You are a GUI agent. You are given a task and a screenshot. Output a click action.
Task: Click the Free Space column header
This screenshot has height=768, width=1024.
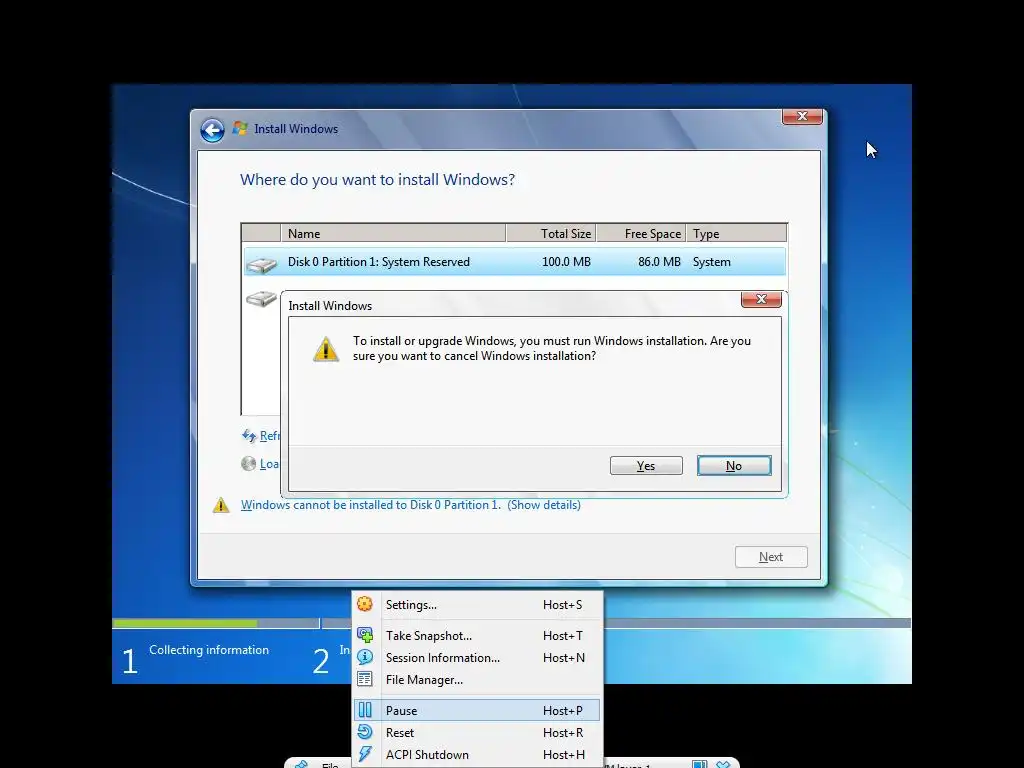pyautogui.click(x=641, y=233)
